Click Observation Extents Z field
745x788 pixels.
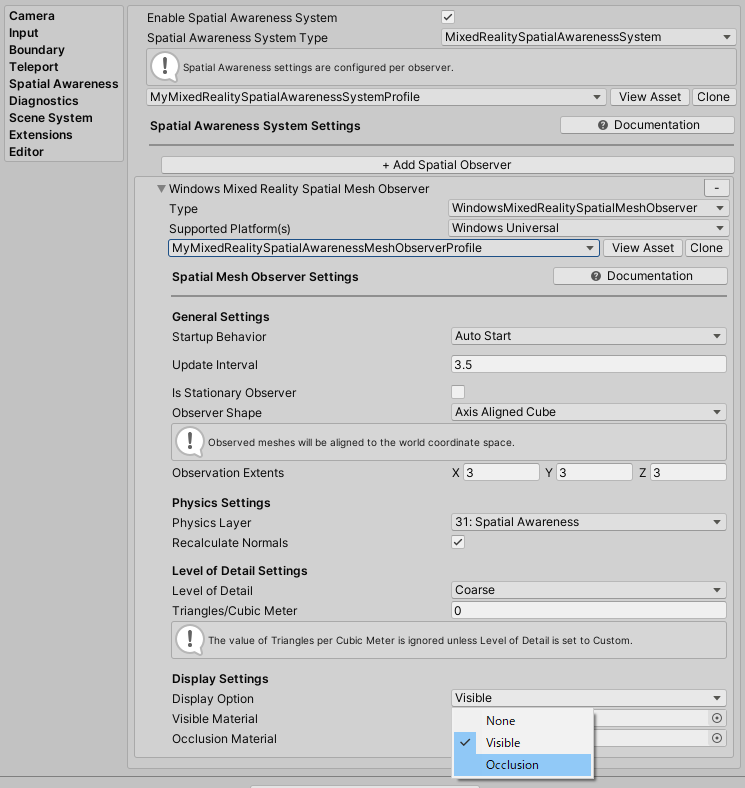(x=688, y=472)
